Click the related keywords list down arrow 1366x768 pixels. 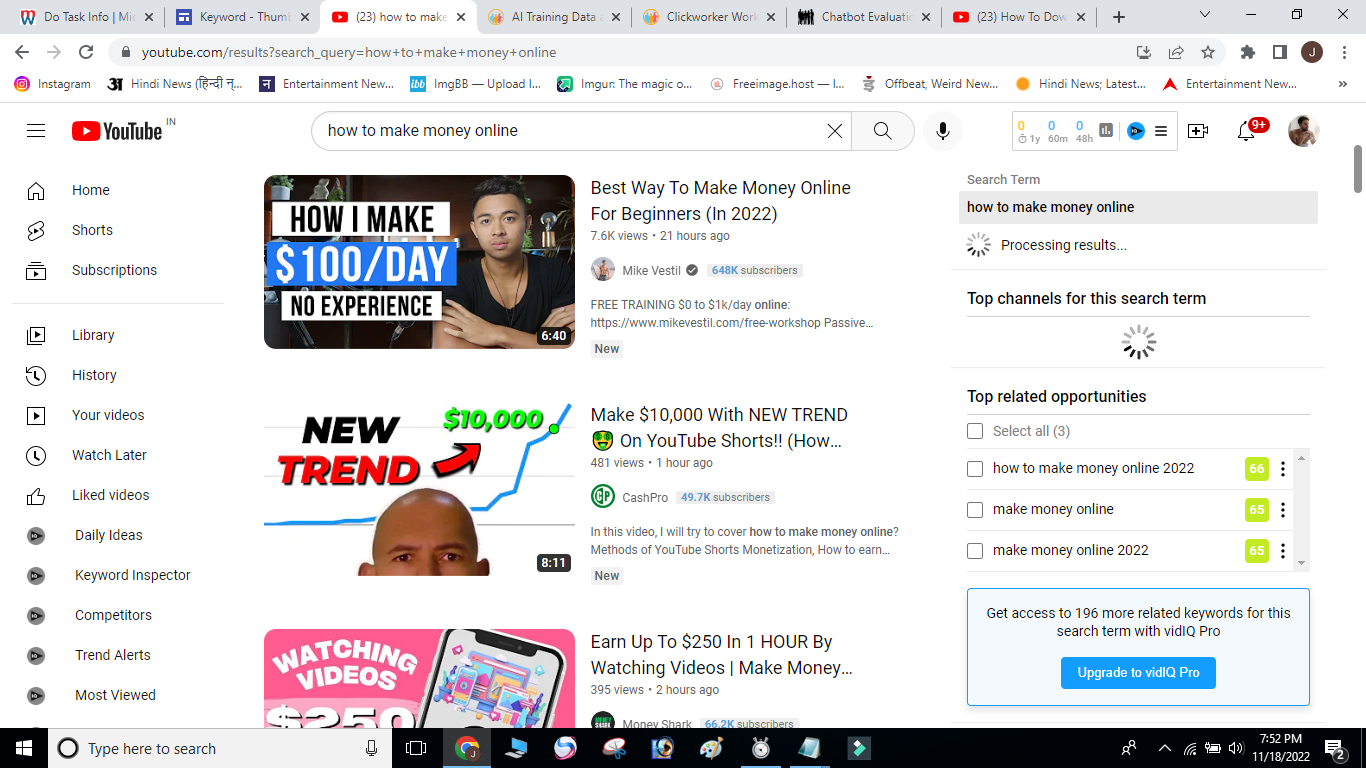tap(1301, 564)
